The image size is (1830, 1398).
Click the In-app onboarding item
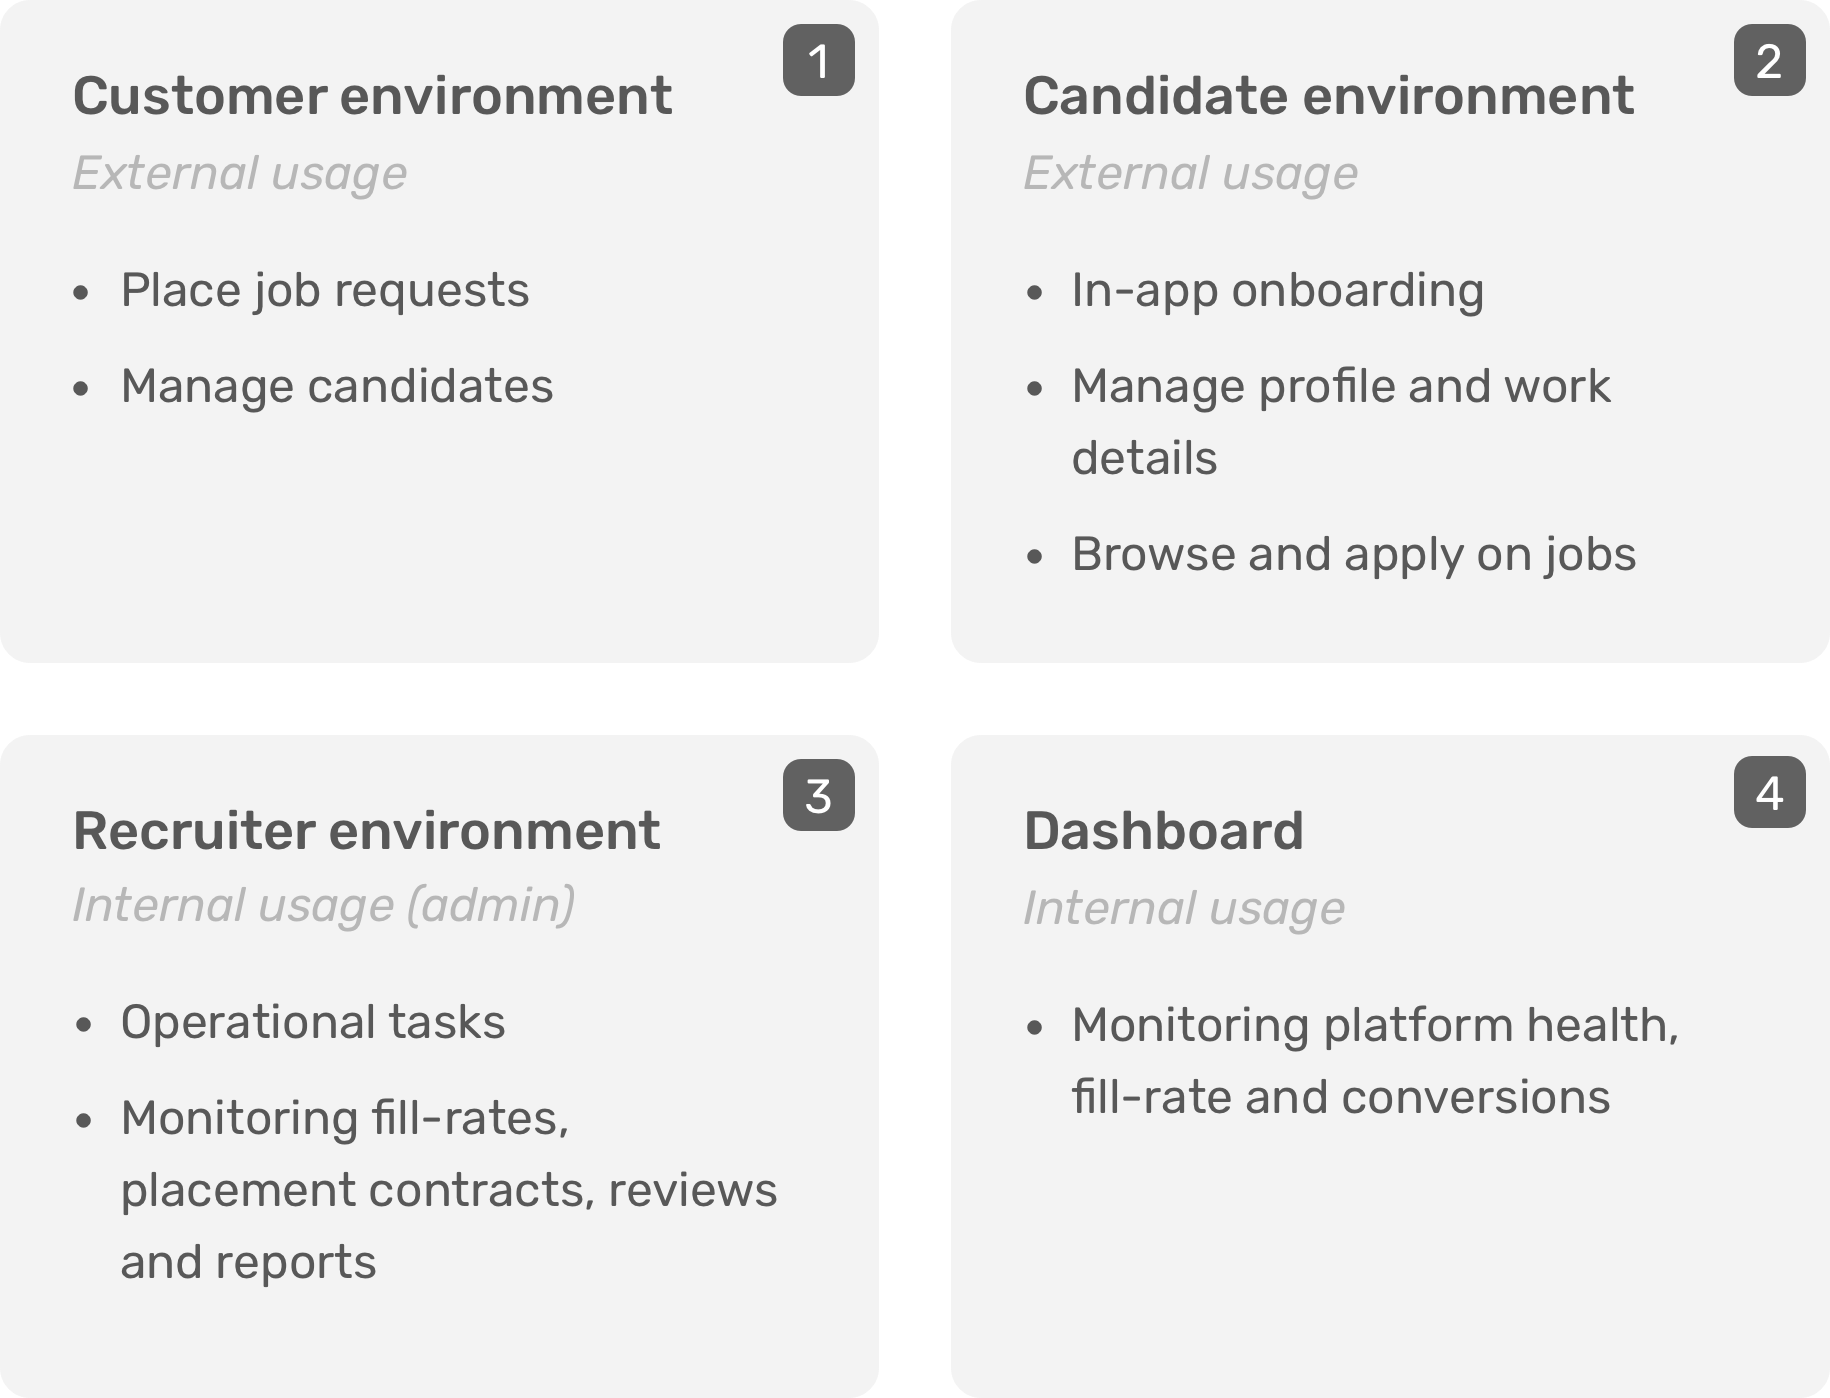pyautogui.click(x=1278, y=291)
